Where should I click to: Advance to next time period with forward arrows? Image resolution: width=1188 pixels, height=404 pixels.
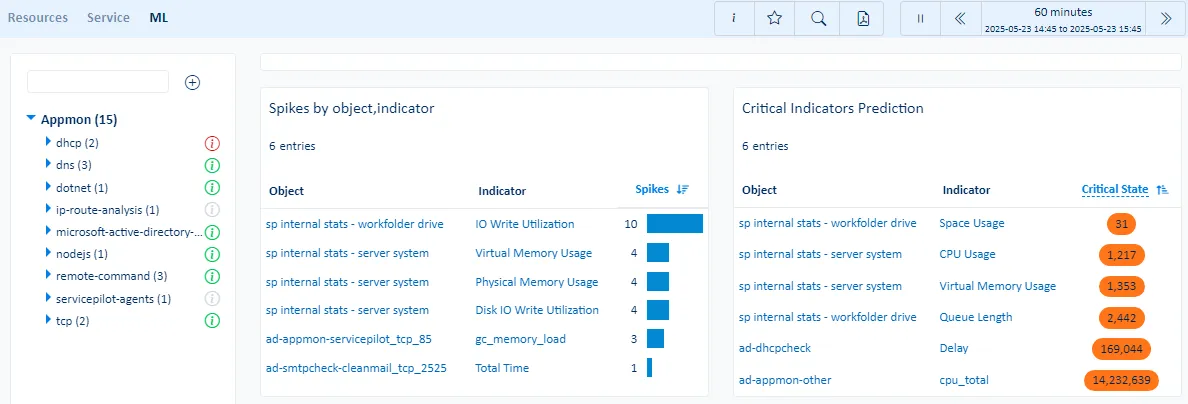pos(1165,19)
